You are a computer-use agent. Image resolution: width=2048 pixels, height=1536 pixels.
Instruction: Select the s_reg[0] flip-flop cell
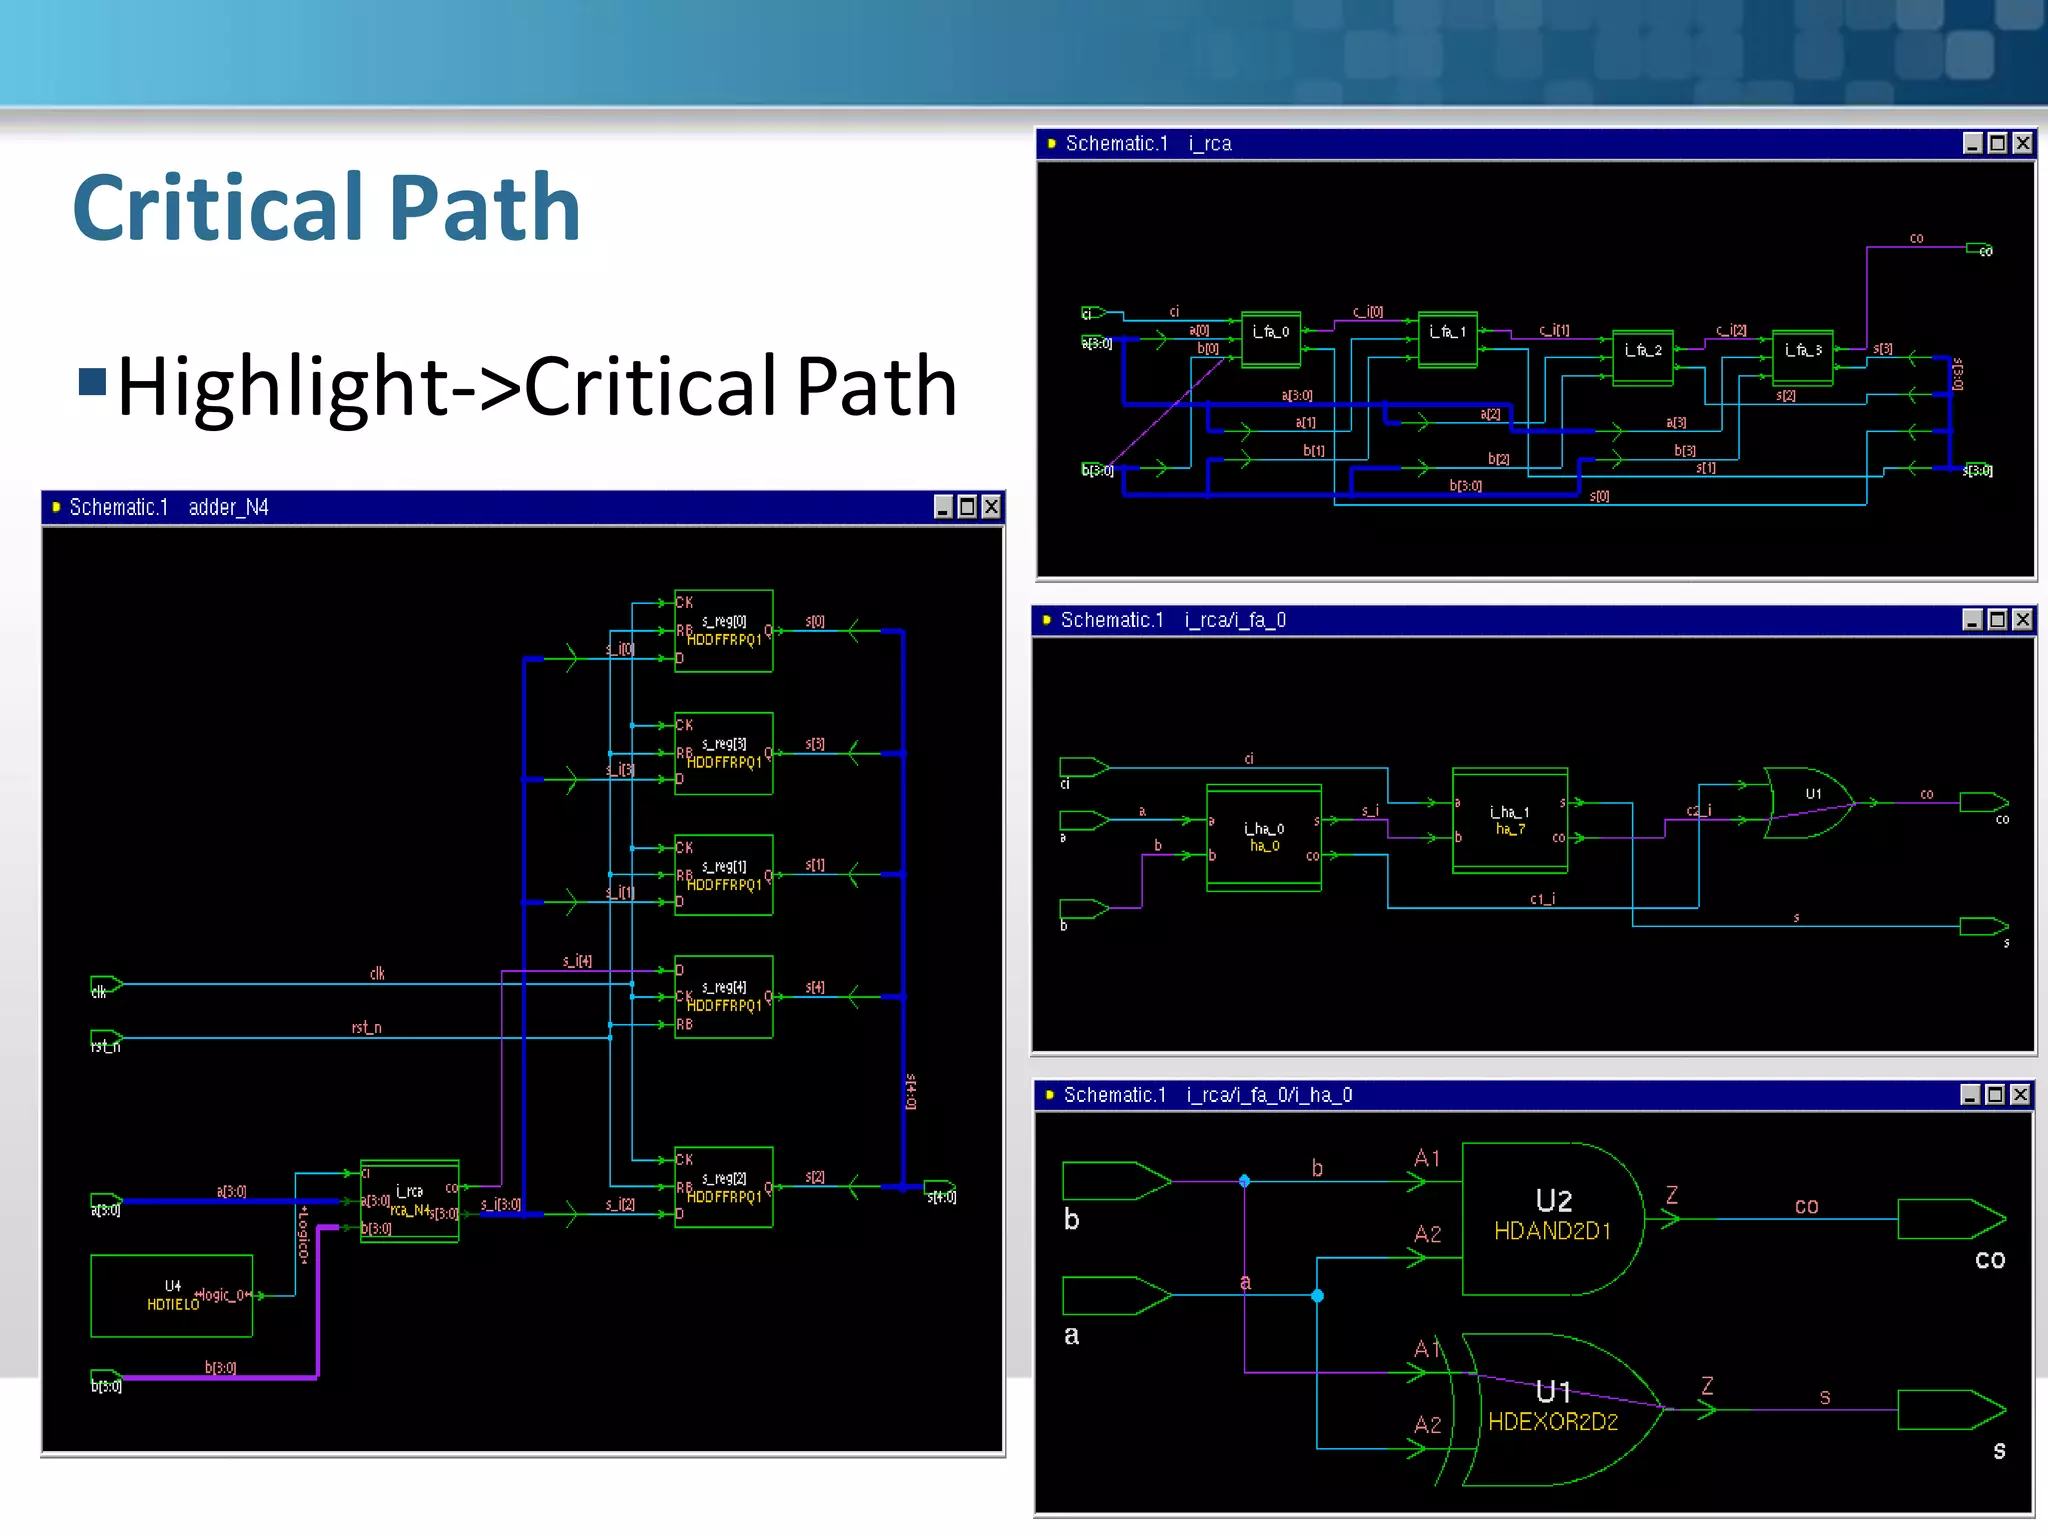[x=723, y=630]
